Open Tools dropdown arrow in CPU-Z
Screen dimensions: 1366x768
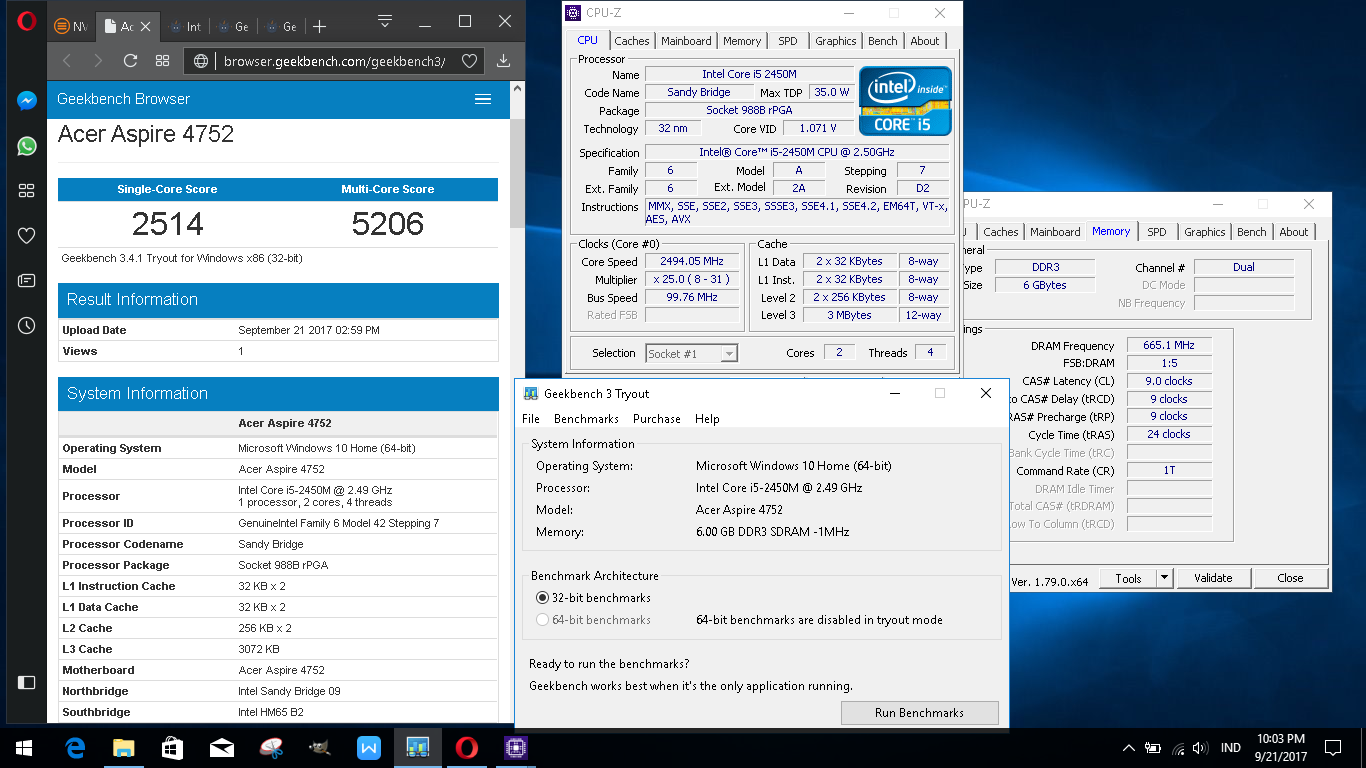1164,578
